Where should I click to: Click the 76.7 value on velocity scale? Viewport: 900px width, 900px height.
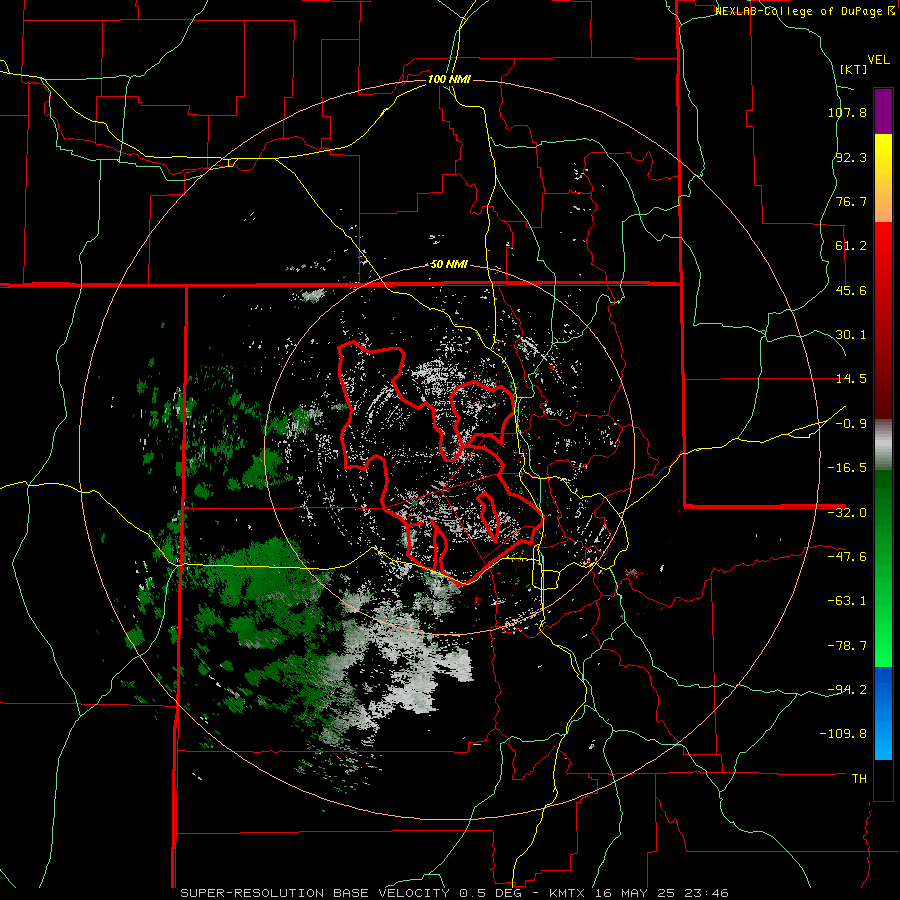(x=851, y=201)
